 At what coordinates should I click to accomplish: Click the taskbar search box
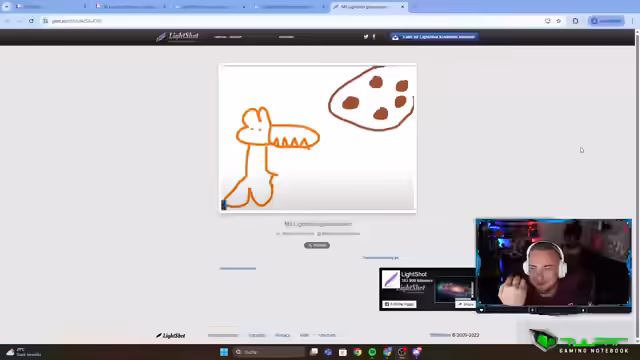[269, 352]
